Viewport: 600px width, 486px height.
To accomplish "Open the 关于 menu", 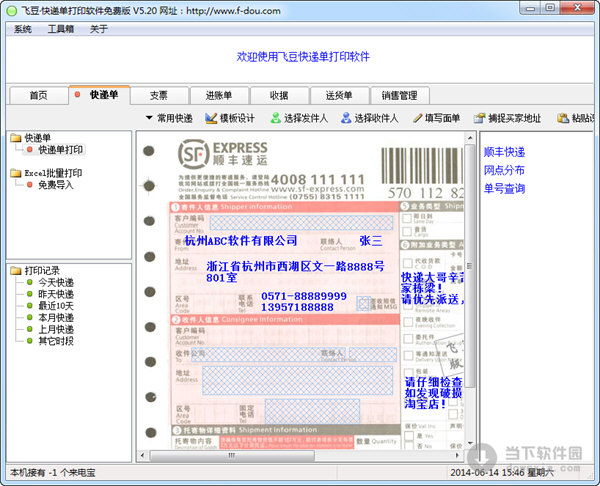I will (99, 29).
